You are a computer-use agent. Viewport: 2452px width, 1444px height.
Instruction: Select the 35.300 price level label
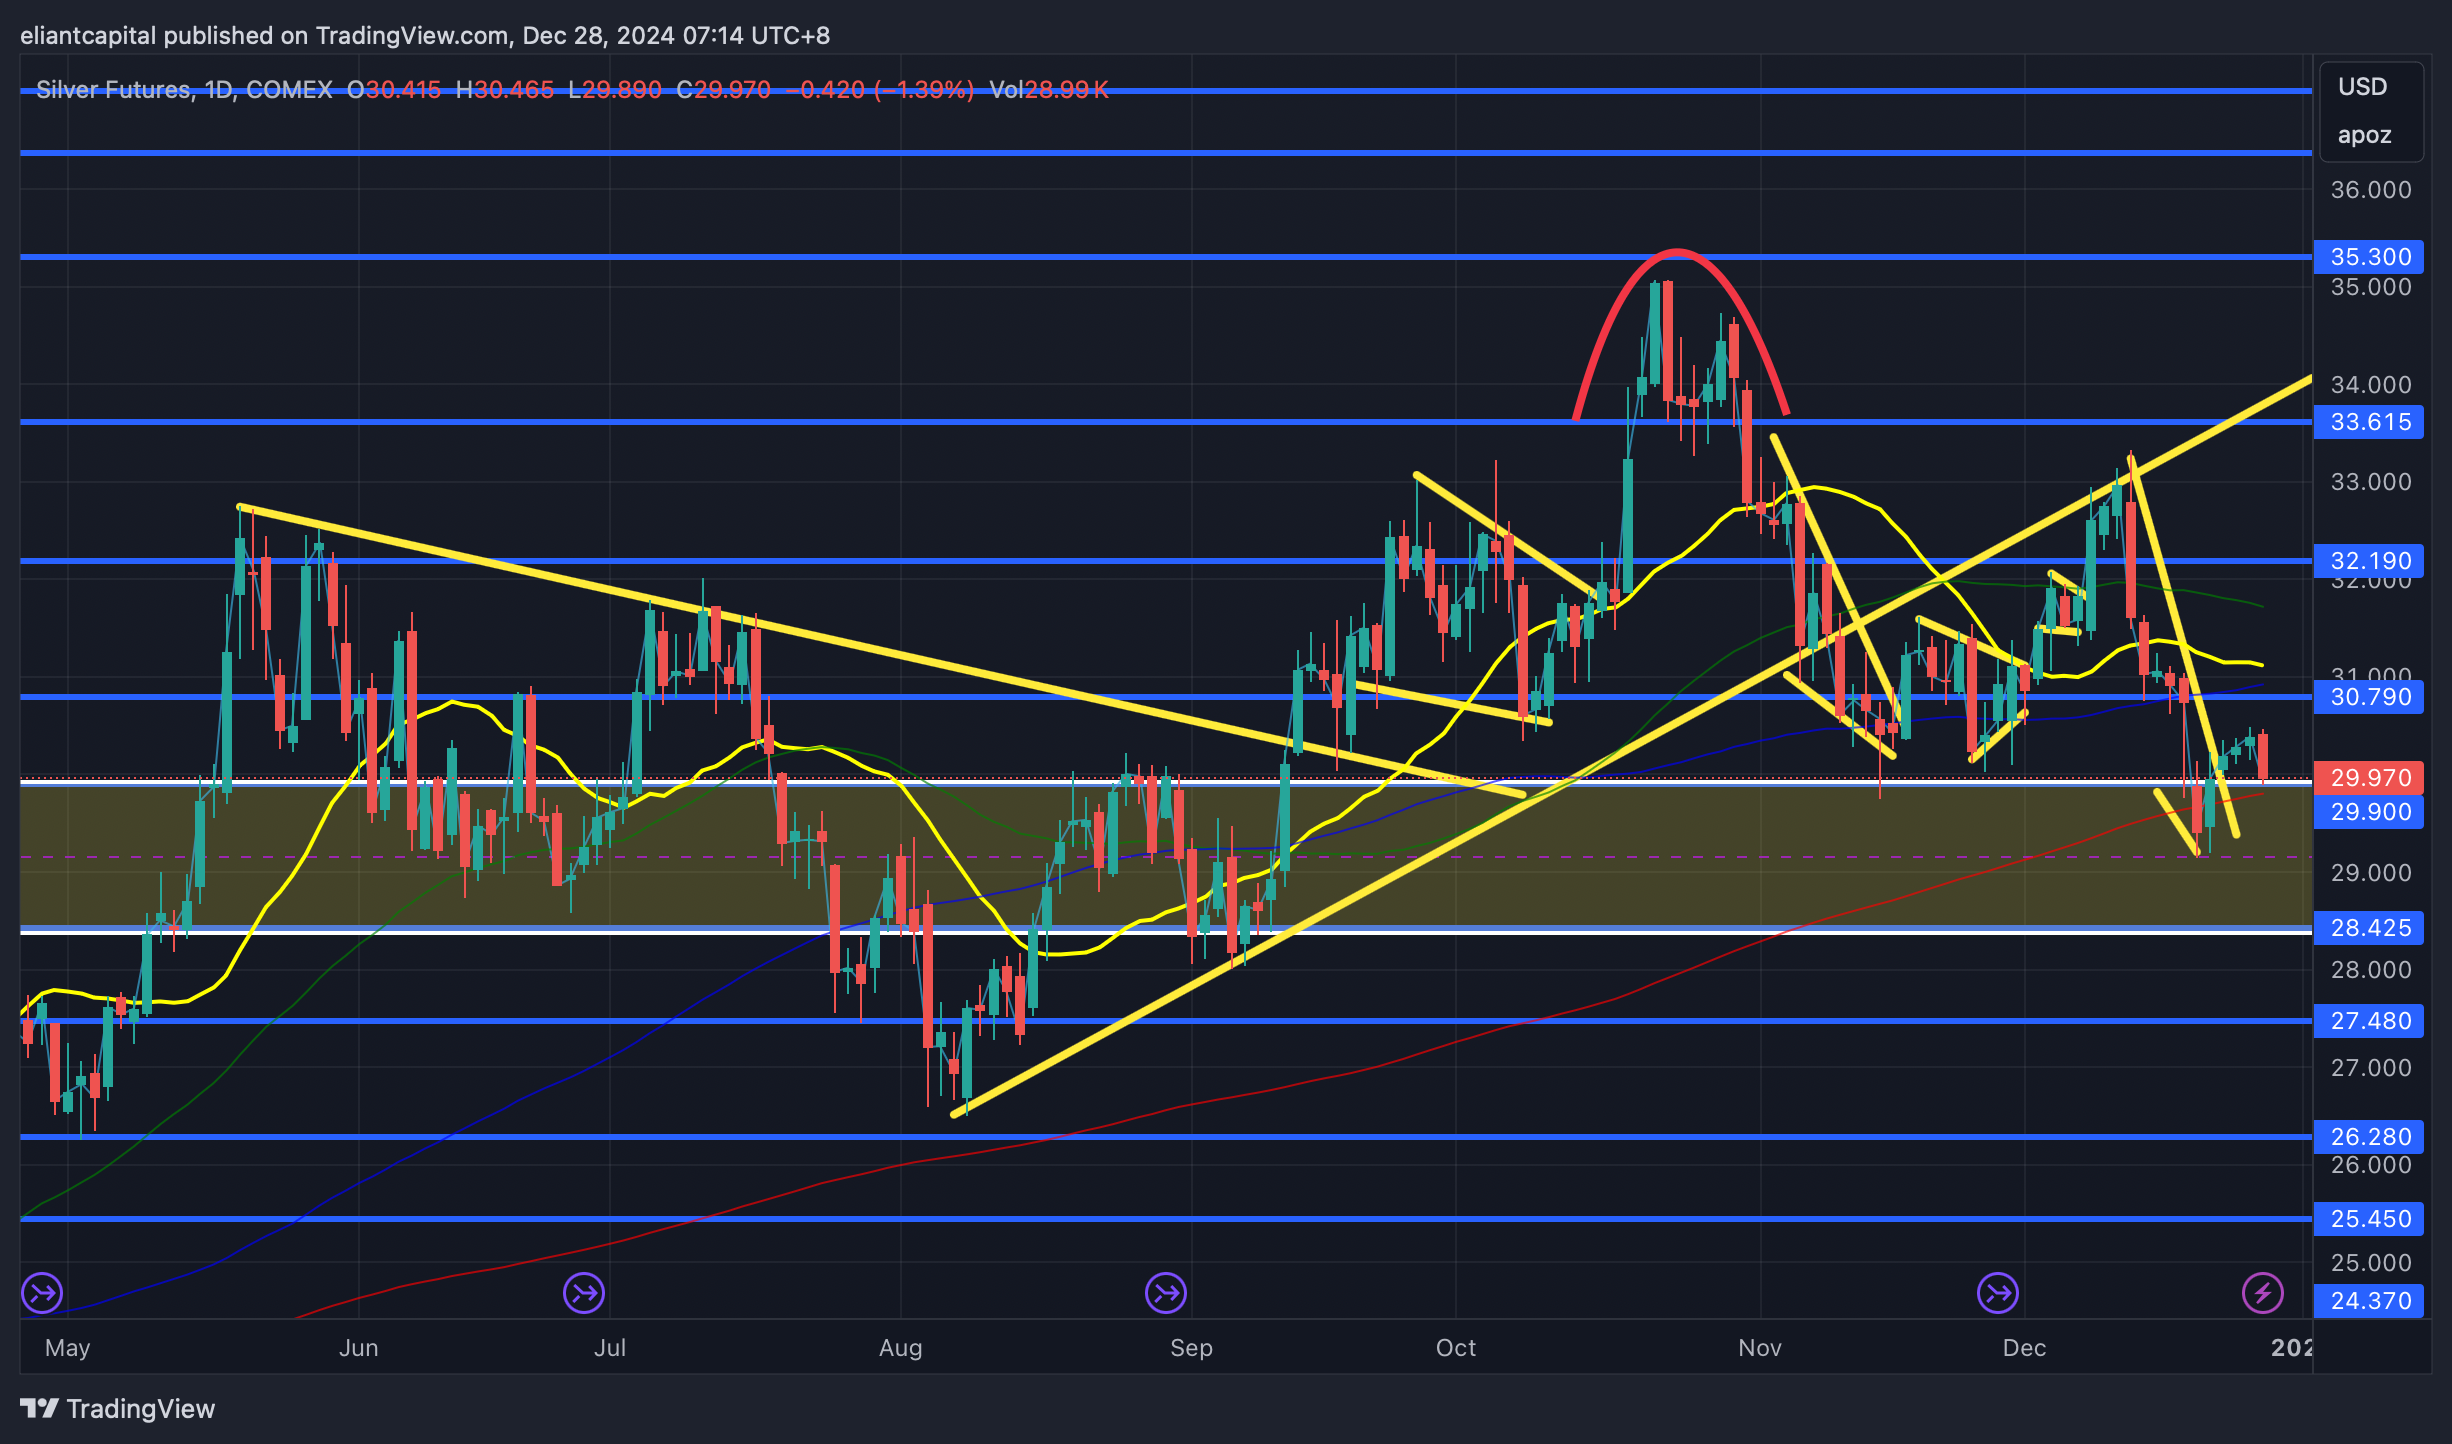(x=2369, y=257)
